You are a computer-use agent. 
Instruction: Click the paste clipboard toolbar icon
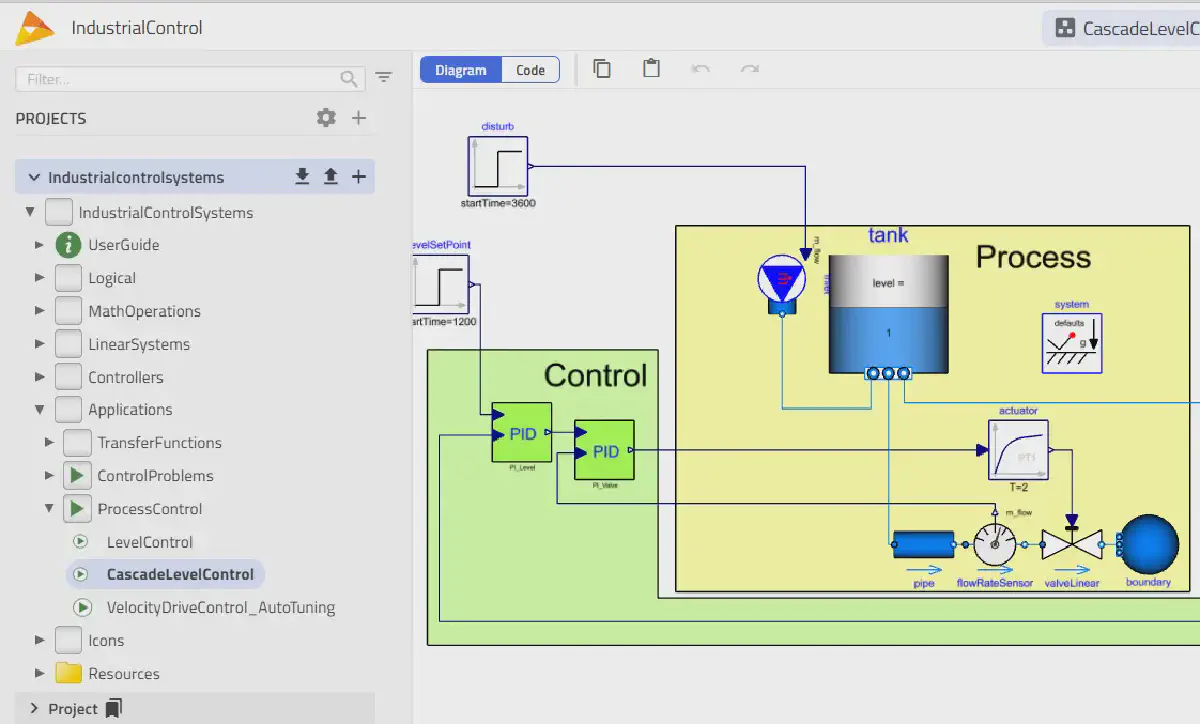pos(651,69)
